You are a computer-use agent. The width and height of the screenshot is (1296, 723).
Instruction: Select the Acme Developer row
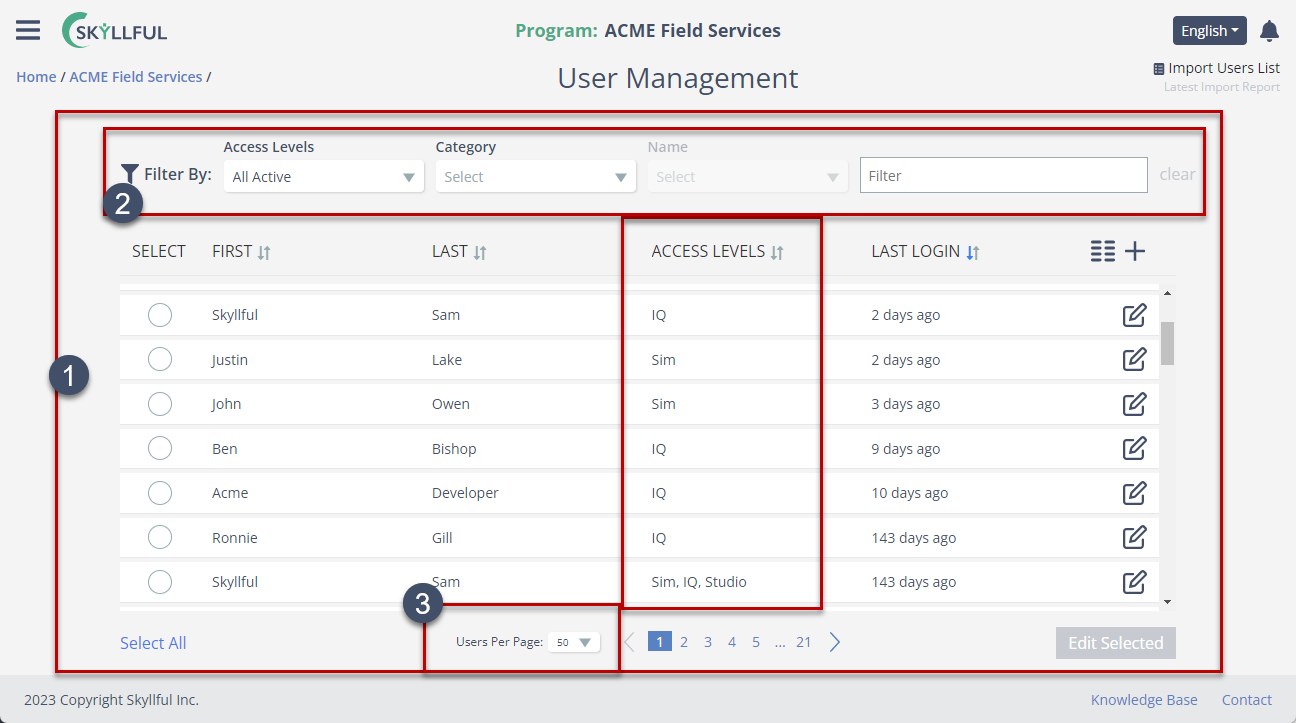point(160,493)
